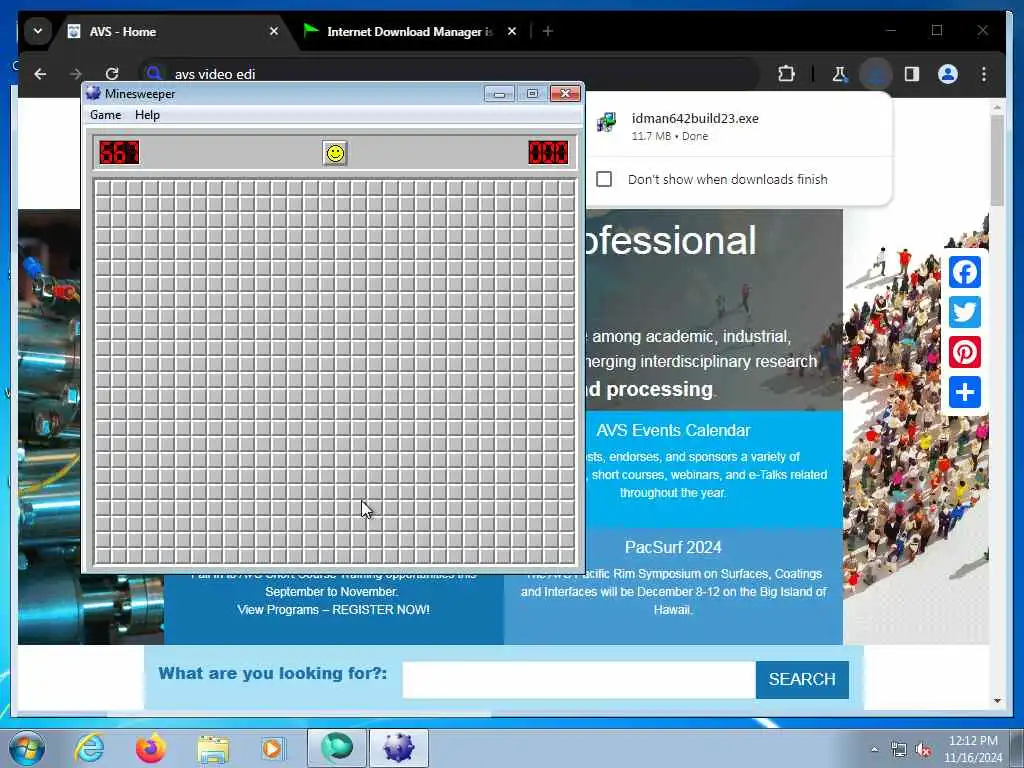Switch to the Internet Download Manager tab
This screenshot has height=768, width=1024.
point(409,31)
